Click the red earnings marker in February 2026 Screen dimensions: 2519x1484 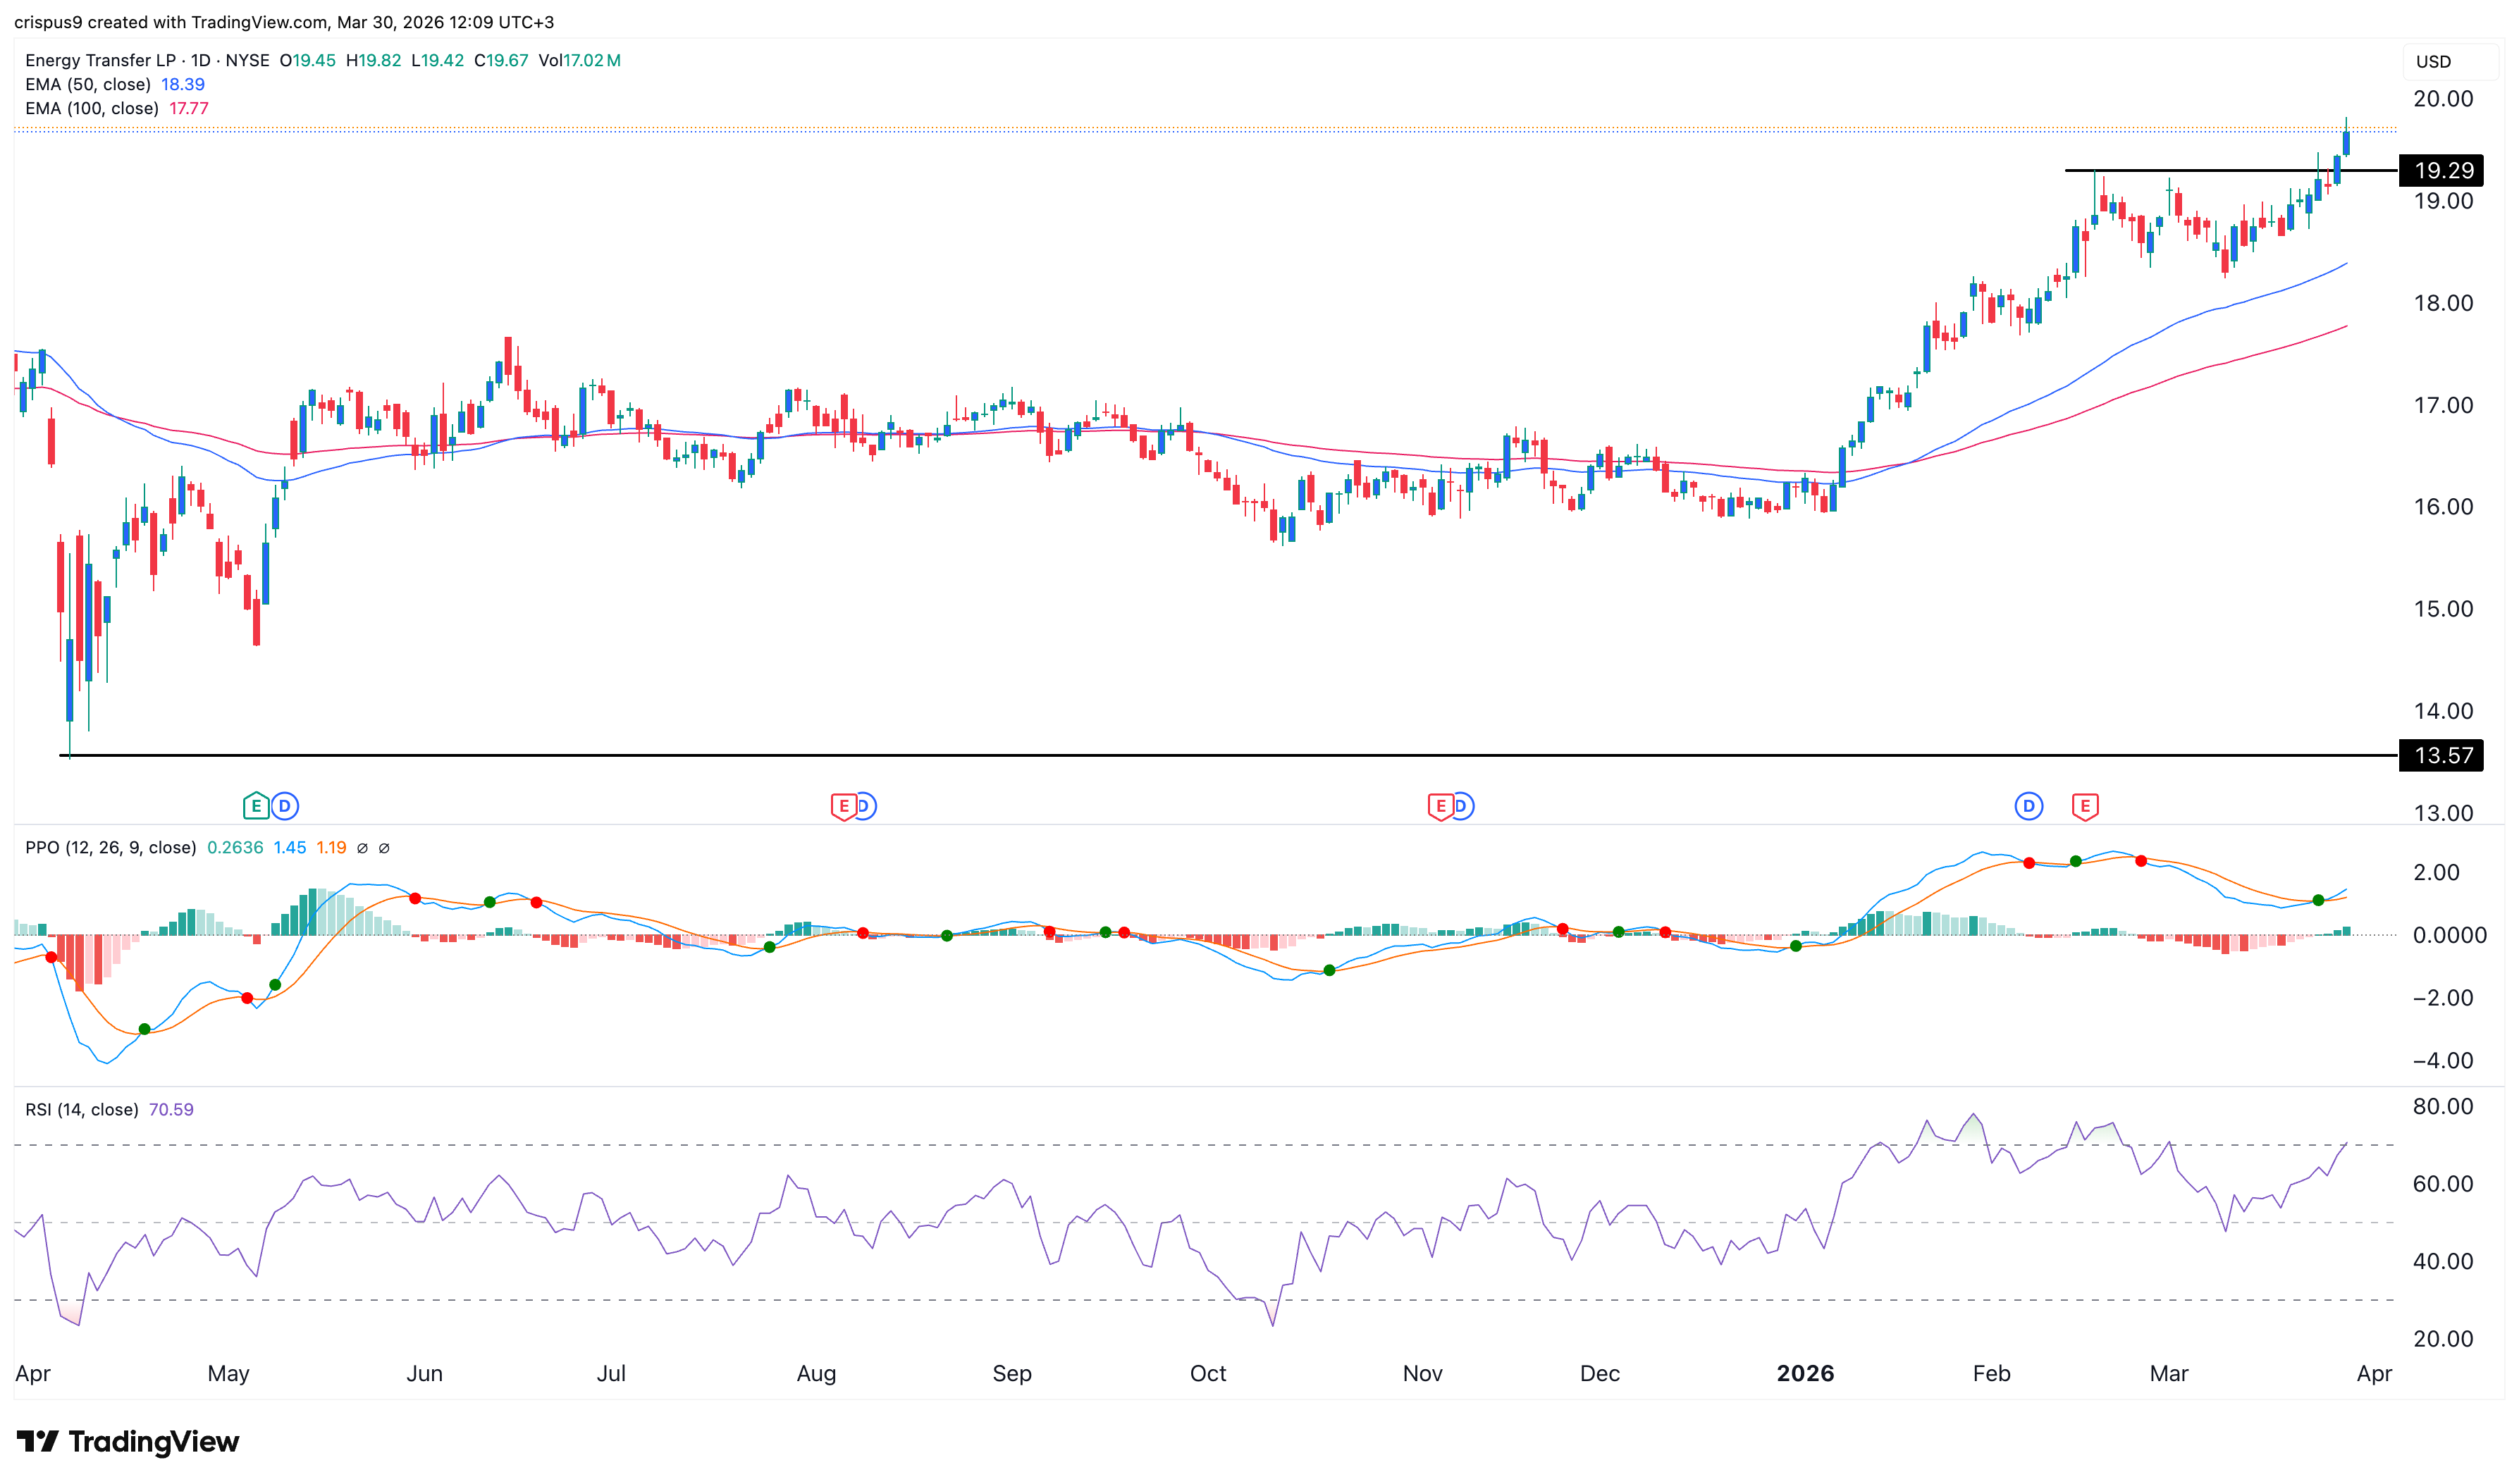click(2085, 806)
